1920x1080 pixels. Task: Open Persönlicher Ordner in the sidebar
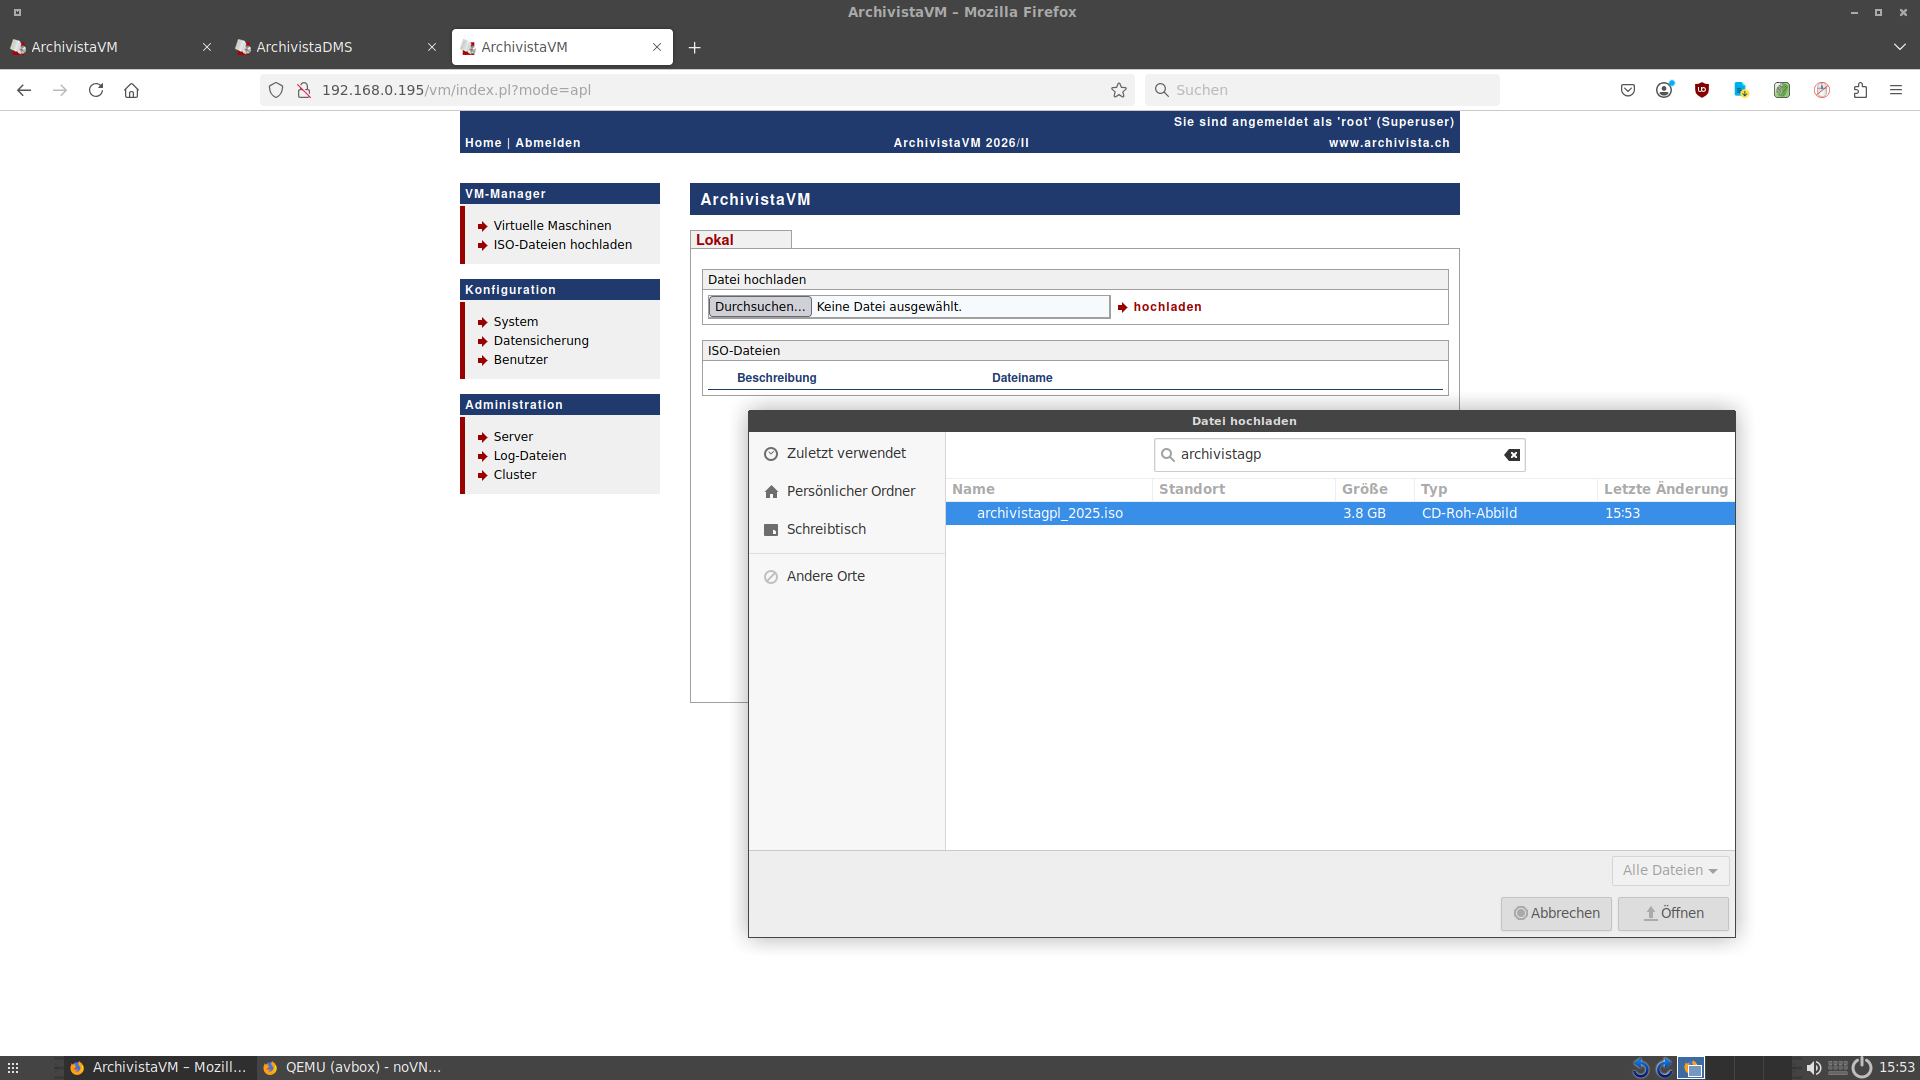point(850,491)
